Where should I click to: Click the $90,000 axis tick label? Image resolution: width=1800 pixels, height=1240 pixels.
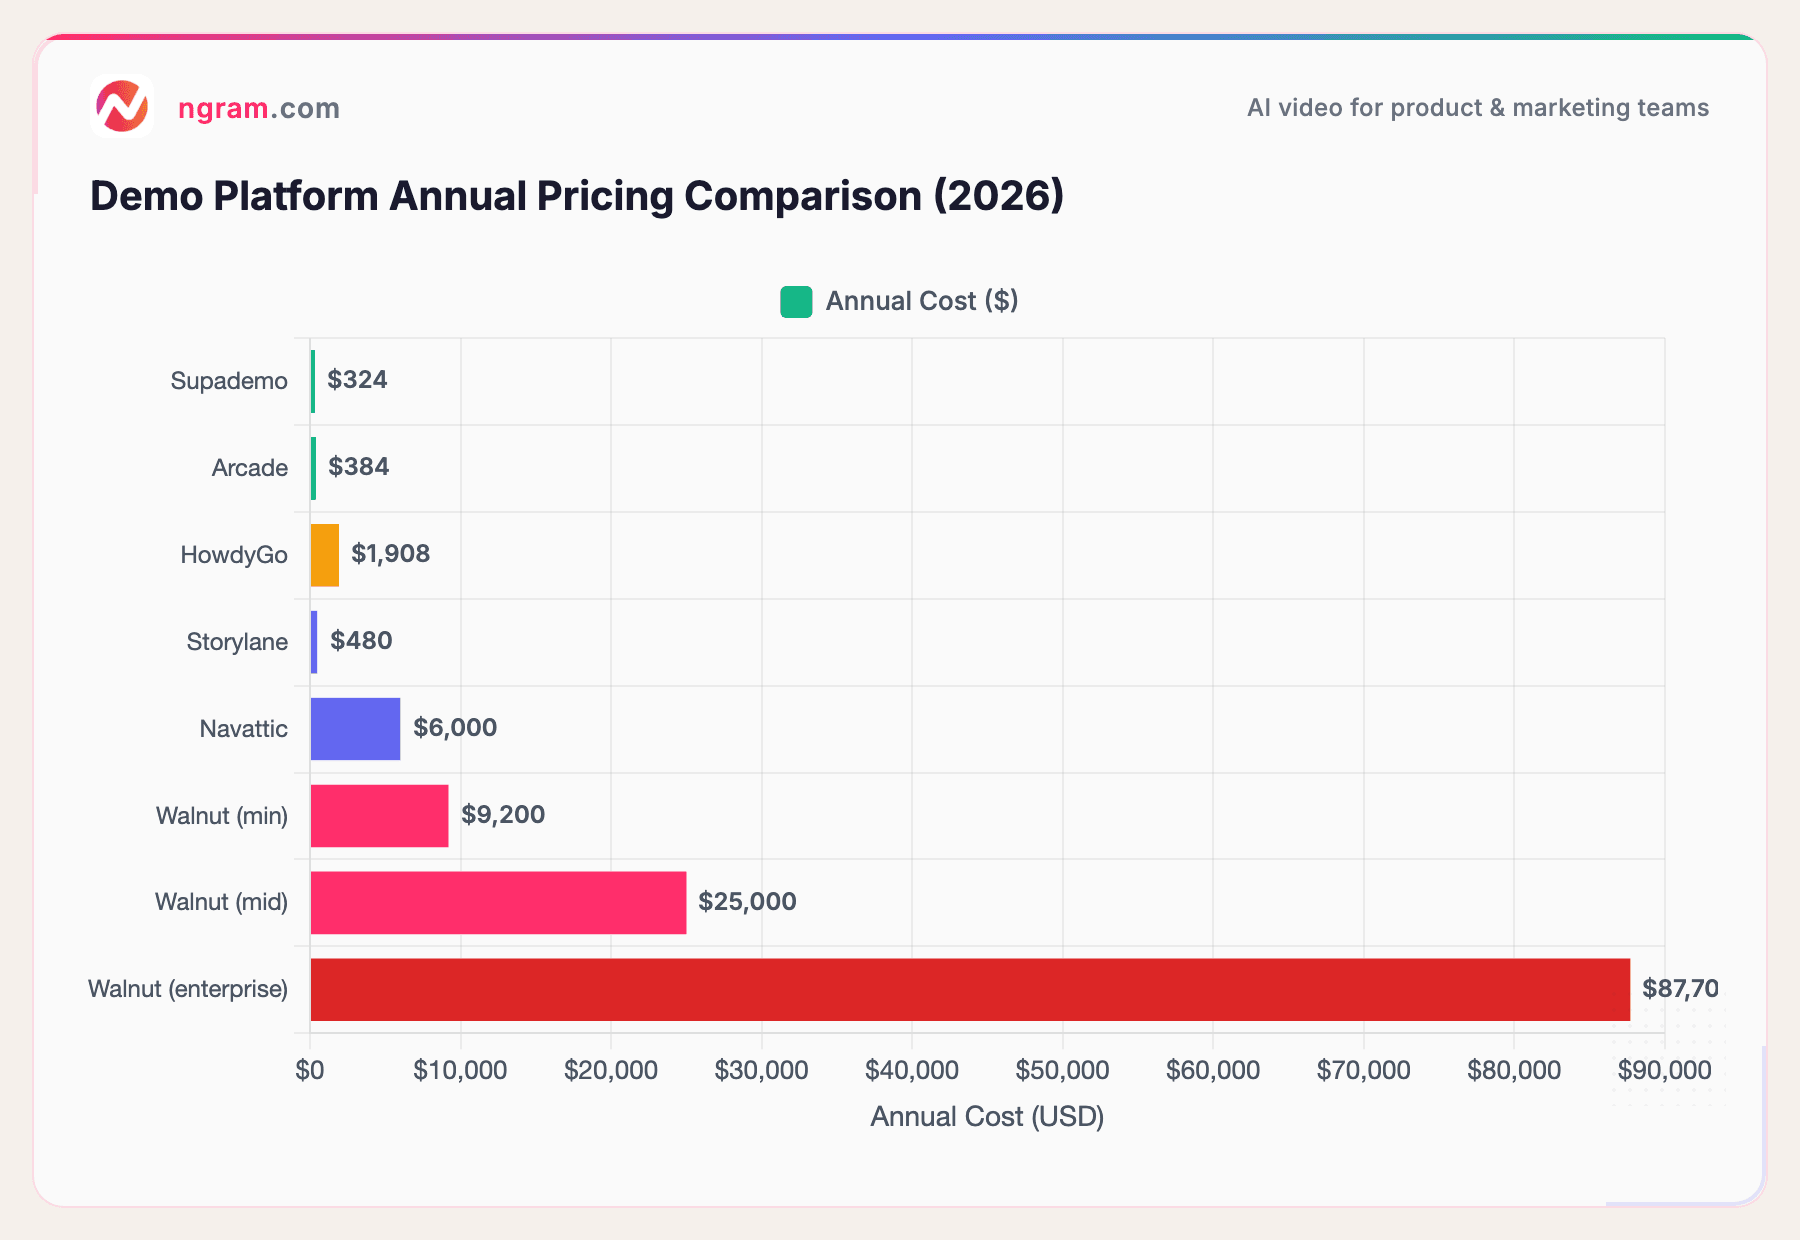coord(1665,1069)
